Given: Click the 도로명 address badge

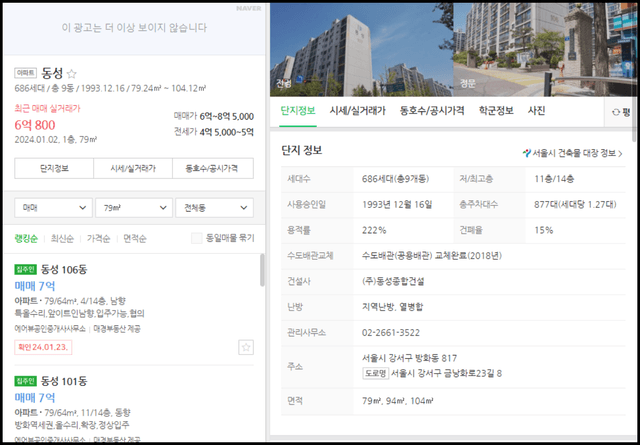Looking at the screenshot, I should (376, 373).
